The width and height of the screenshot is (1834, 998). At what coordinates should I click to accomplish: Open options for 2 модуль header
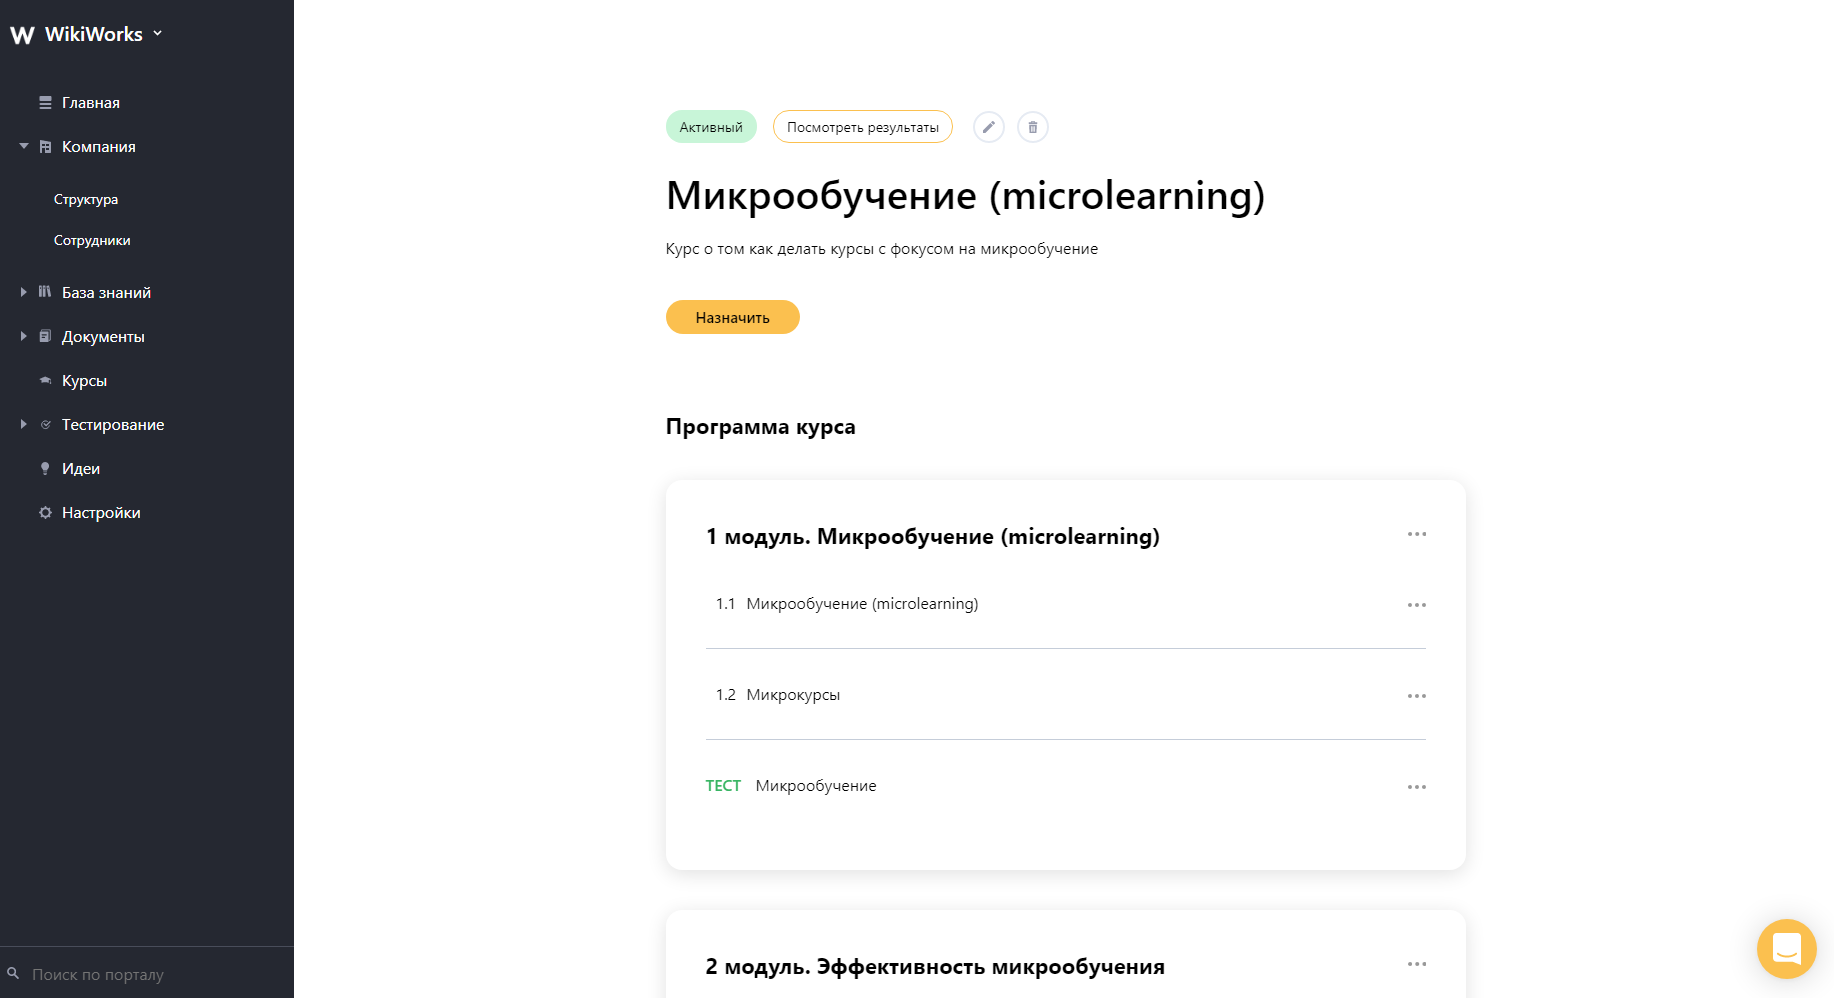tap(1417, 964)
